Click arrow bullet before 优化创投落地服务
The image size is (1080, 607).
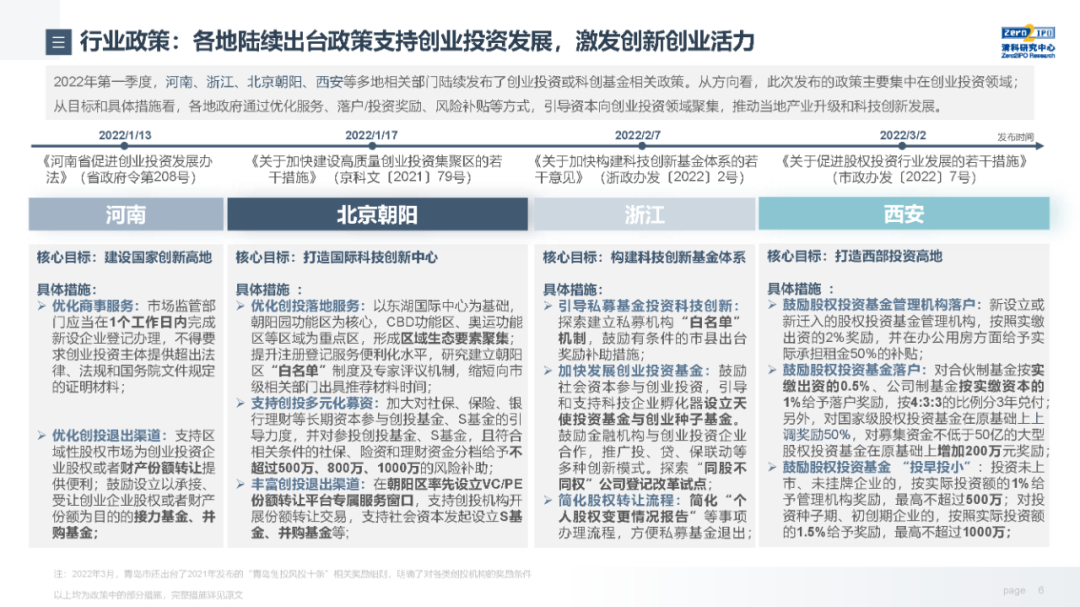coord(240,306)
